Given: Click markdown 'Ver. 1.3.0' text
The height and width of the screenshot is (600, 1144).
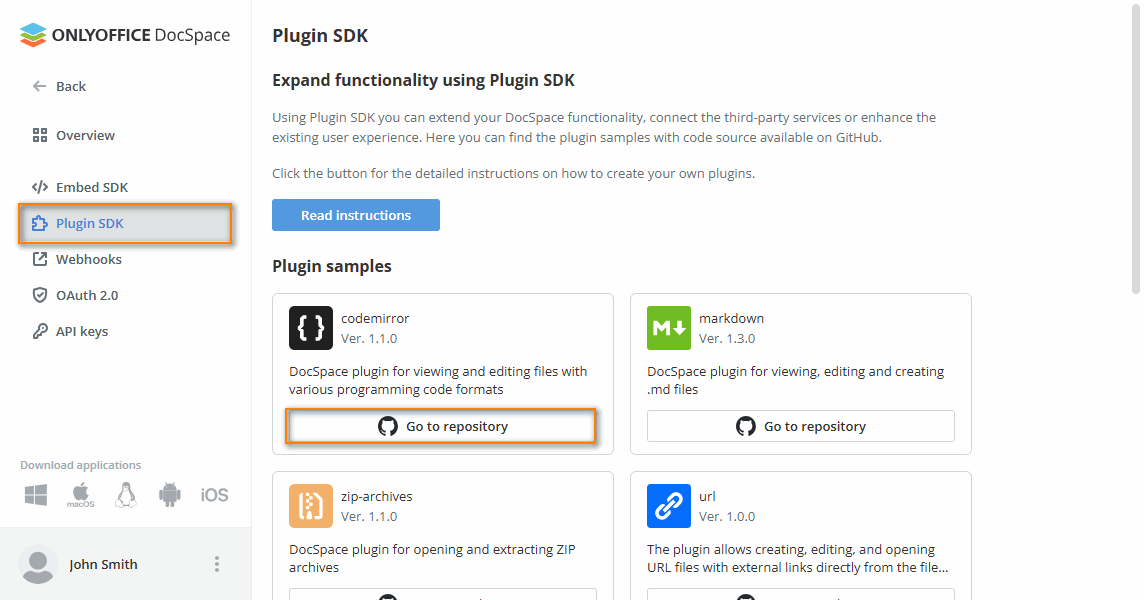Looking at the screenshot, I should pyautogui.click(x=727, y=339).
